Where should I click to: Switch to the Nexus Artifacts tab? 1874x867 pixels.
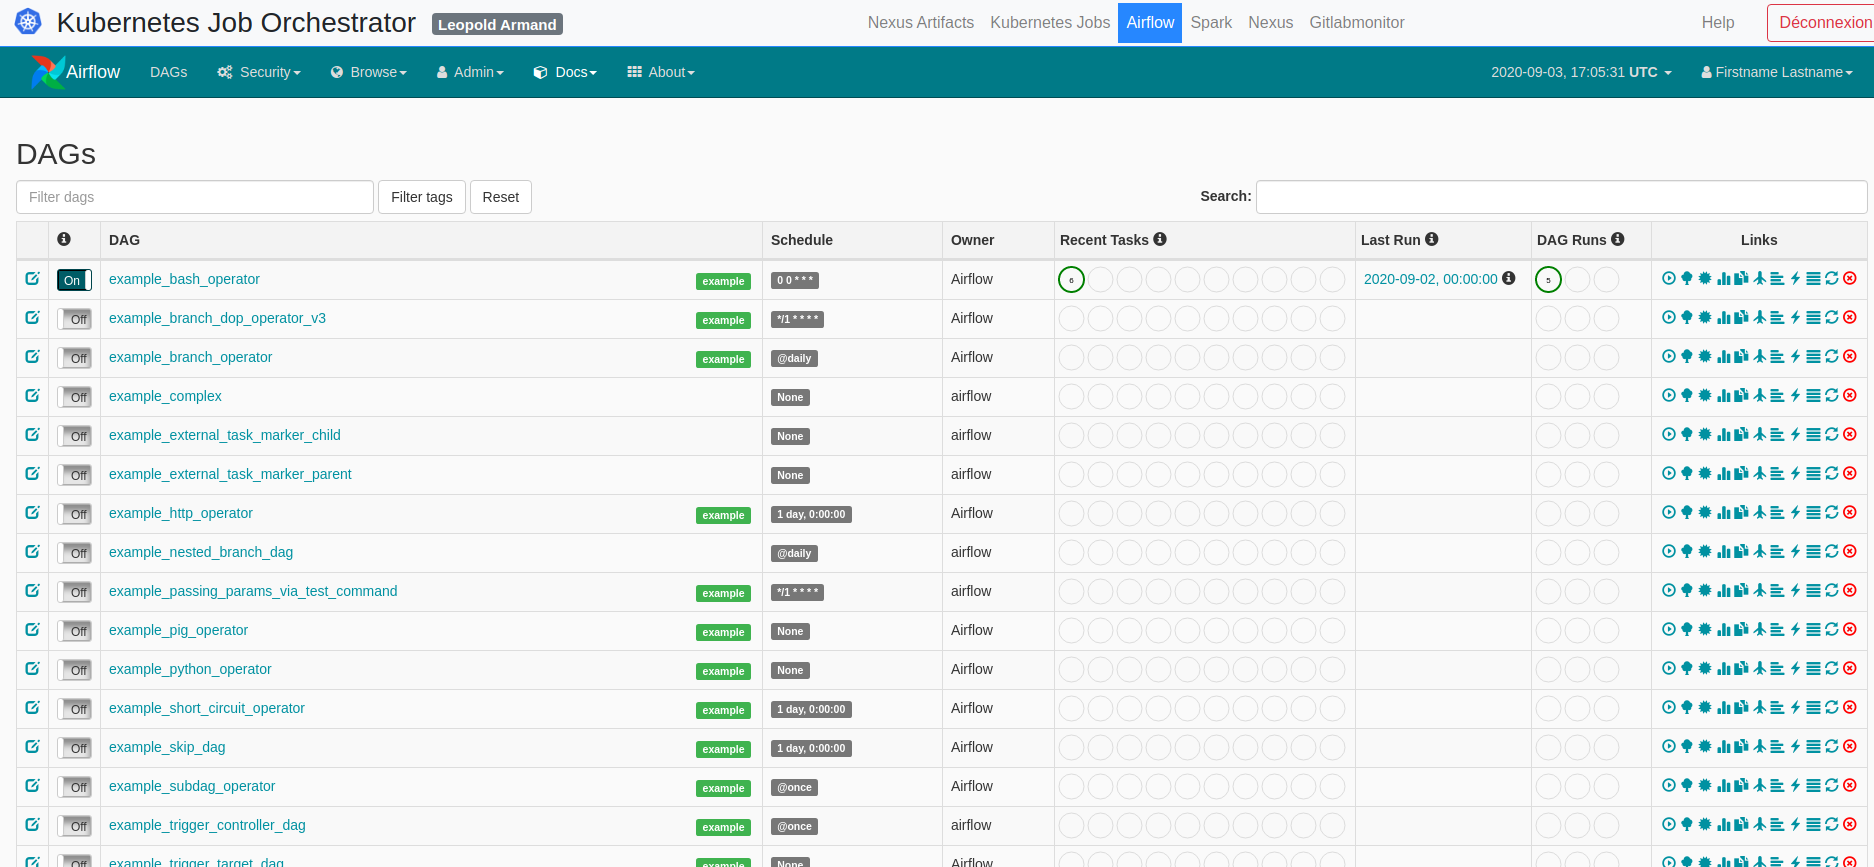921,22
